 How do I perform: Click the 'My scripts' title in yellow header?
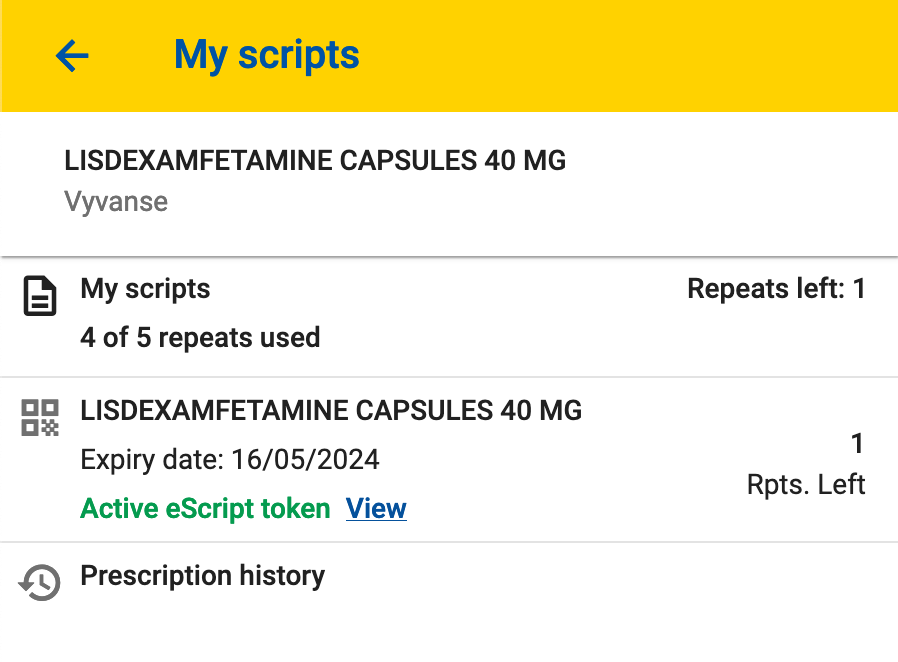266,55
